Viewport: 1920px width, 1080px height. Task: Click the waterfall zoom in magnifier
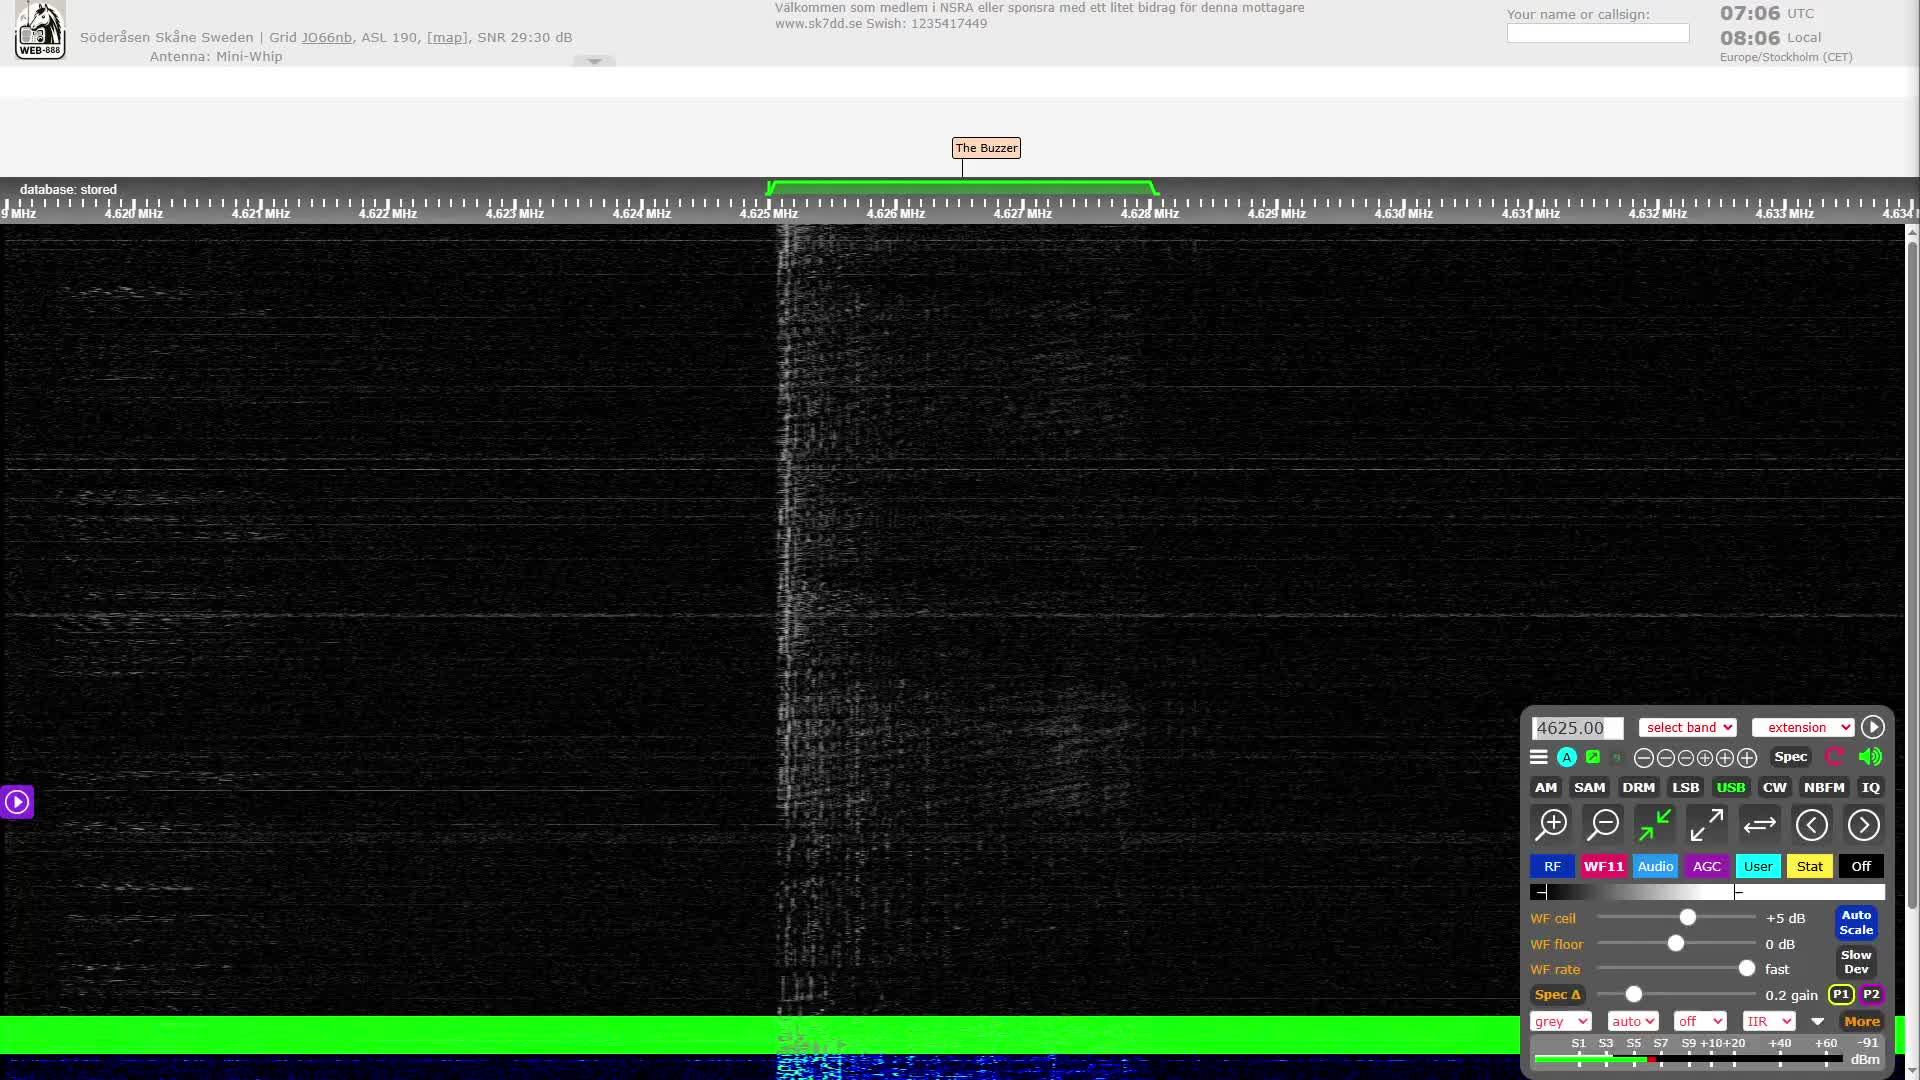(x=1552, y=825)
